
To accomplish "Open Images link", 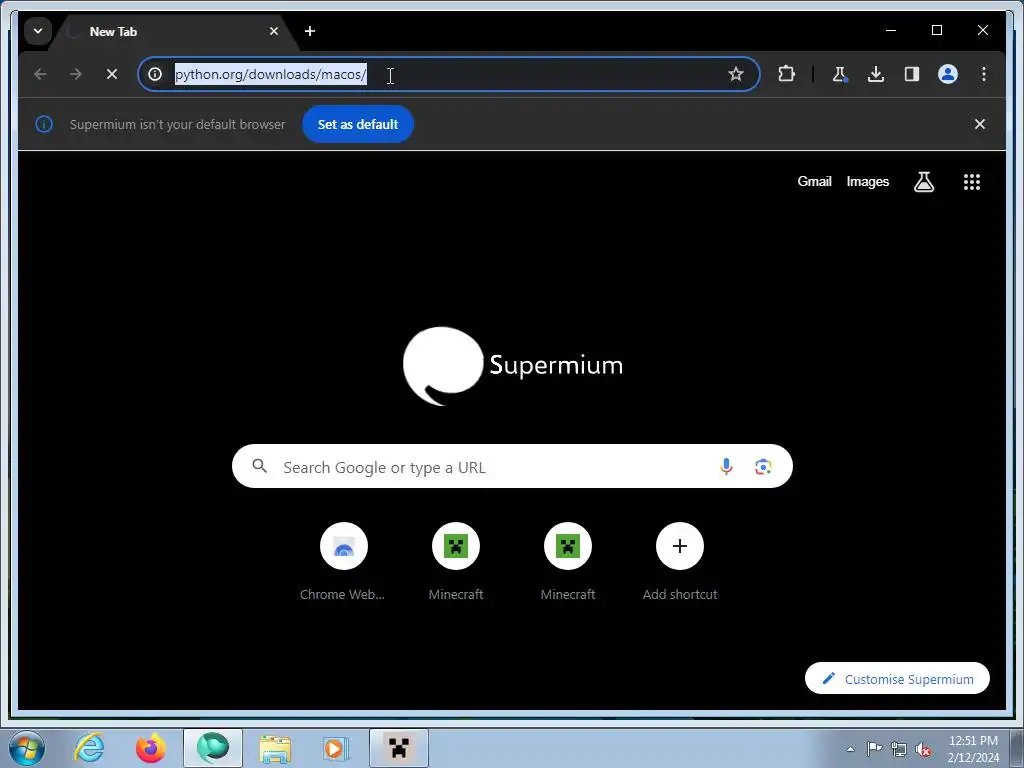I will pyautogui.click(x=867, y=182).
